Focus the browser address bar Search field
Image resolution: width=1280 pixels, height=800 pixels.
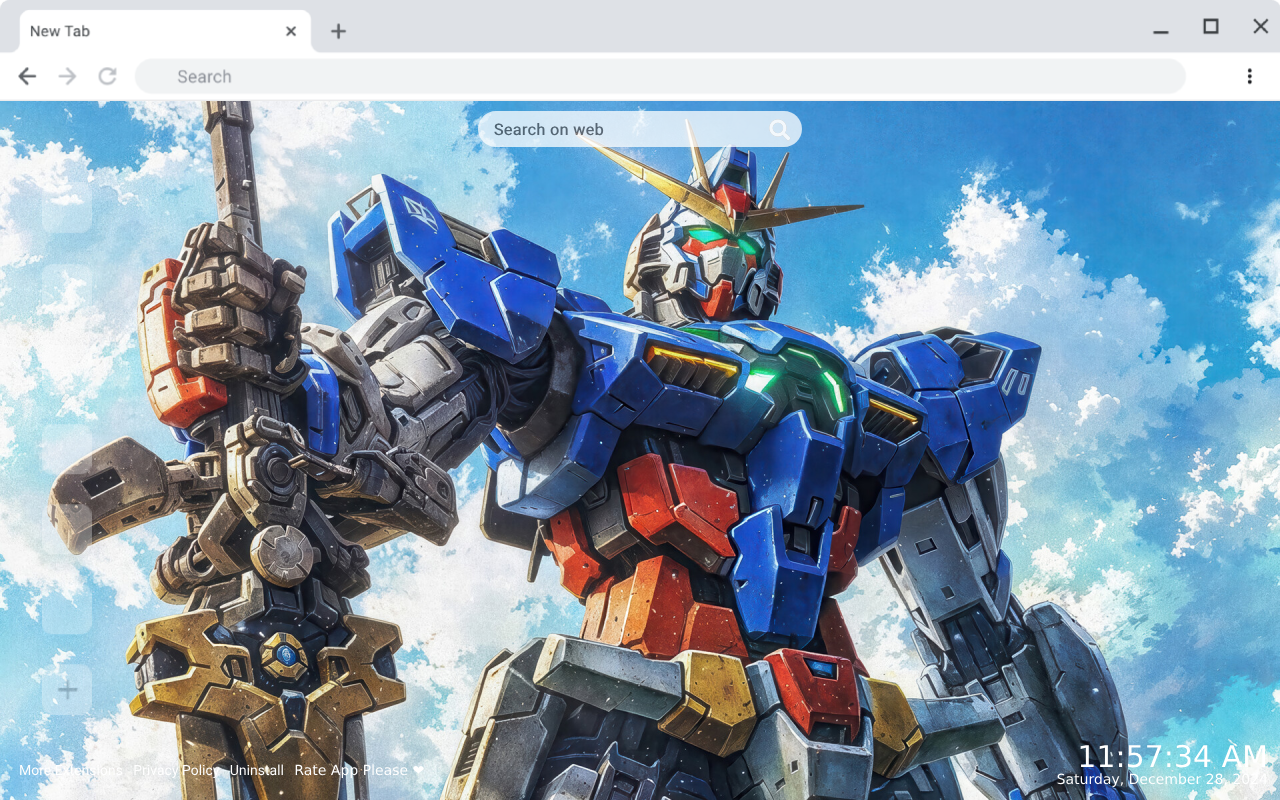pyautogui.click(x=660, y=76)
